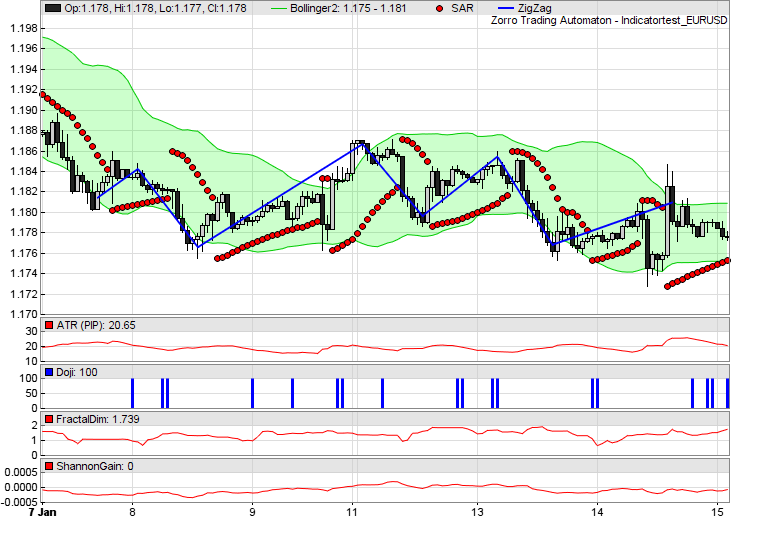Click the 11 date label on the time axis

352,513
